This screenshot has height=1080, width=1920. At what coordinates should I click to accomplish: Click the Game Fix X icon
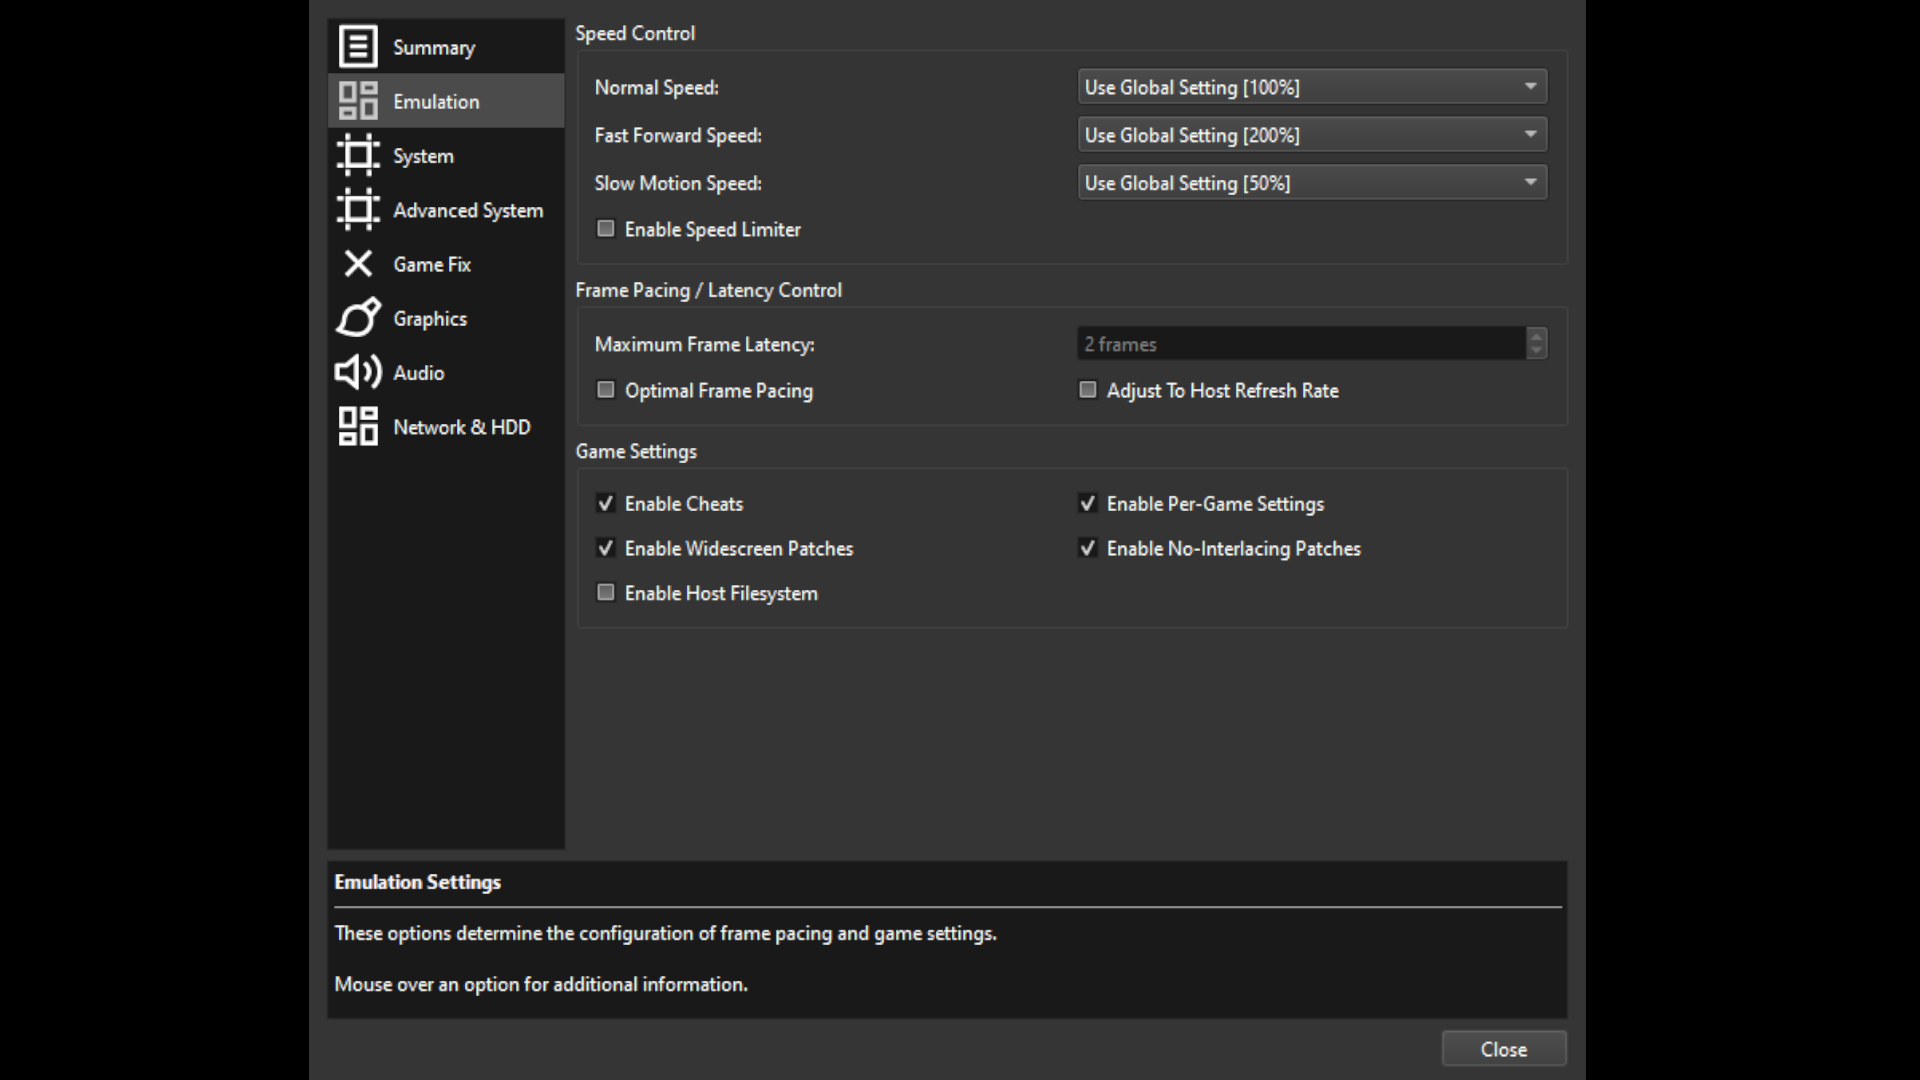(357, 264)
